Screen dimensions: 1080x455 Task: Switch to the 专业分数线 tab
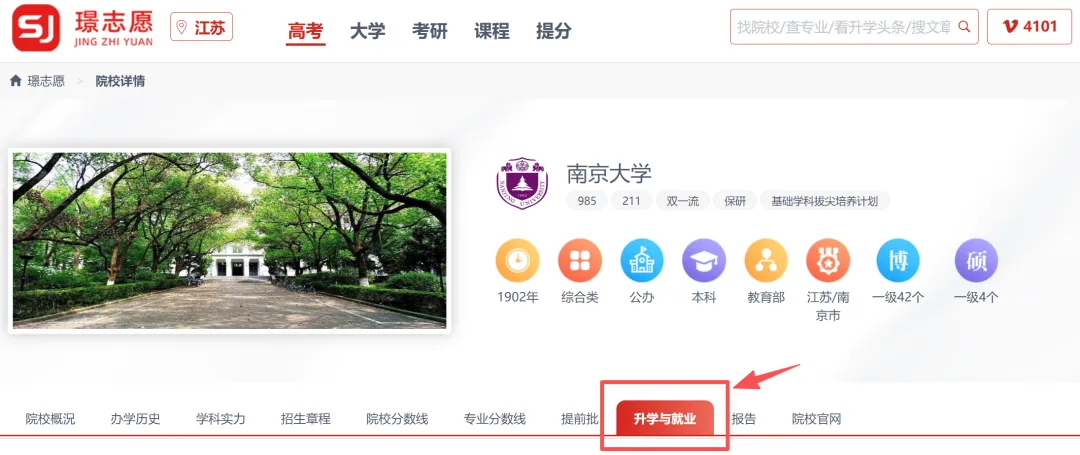[x=495, y=419]
